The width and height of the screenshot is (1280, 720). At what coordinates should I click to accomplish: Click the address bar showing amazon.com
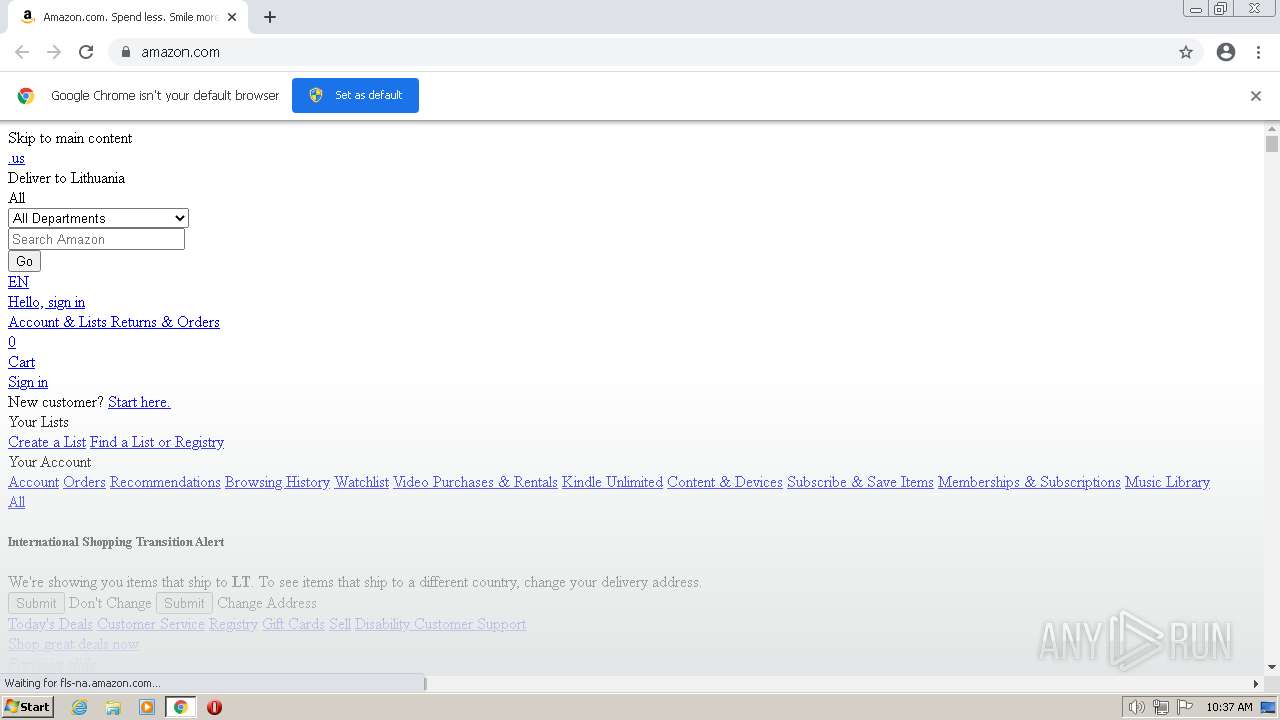coord(640,52)
